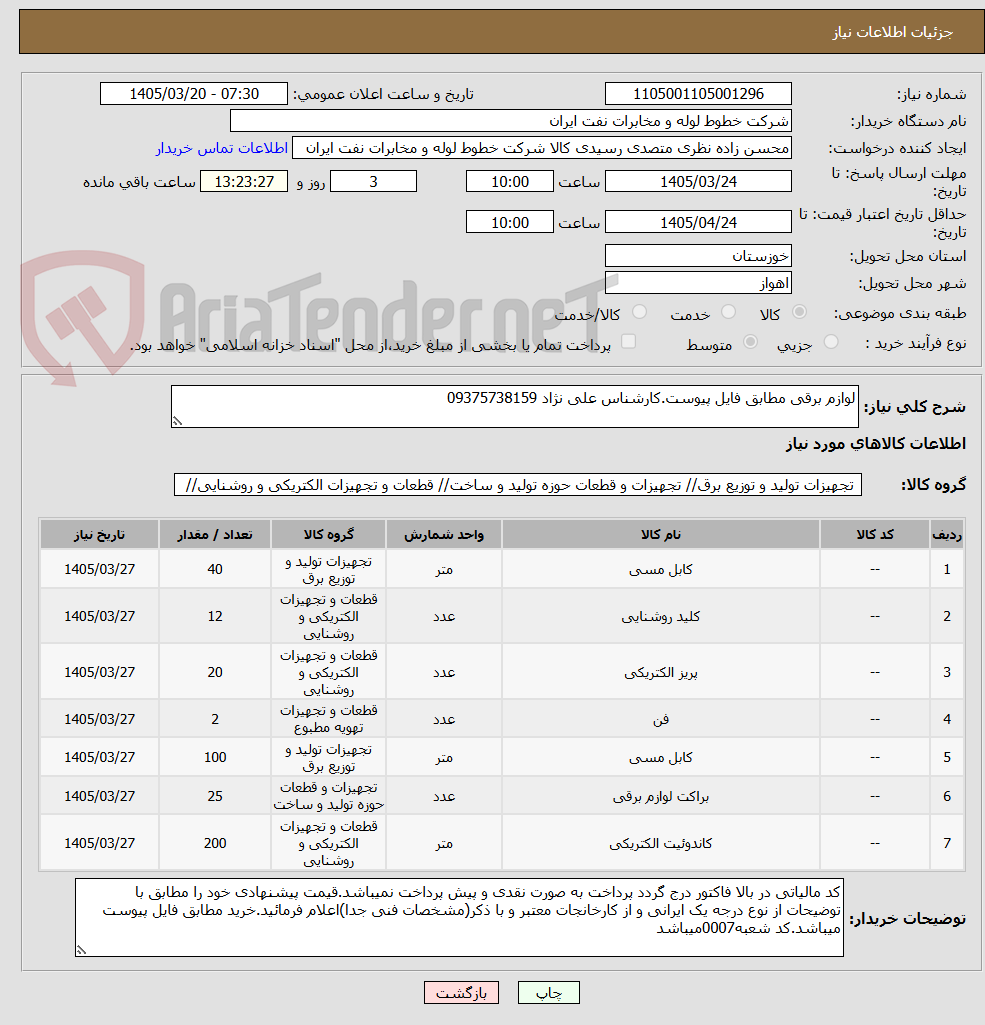The image size is (985, 1025).
Task: Click کابل مسی item name in row 1
Action: pos(660,569)
